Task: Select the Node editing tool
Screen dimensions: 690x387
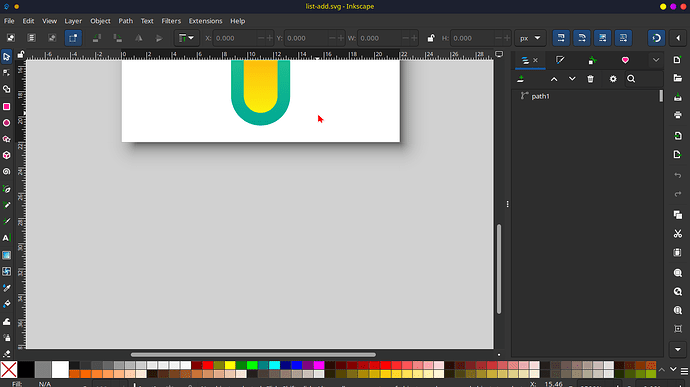Action: click(7, 73)
